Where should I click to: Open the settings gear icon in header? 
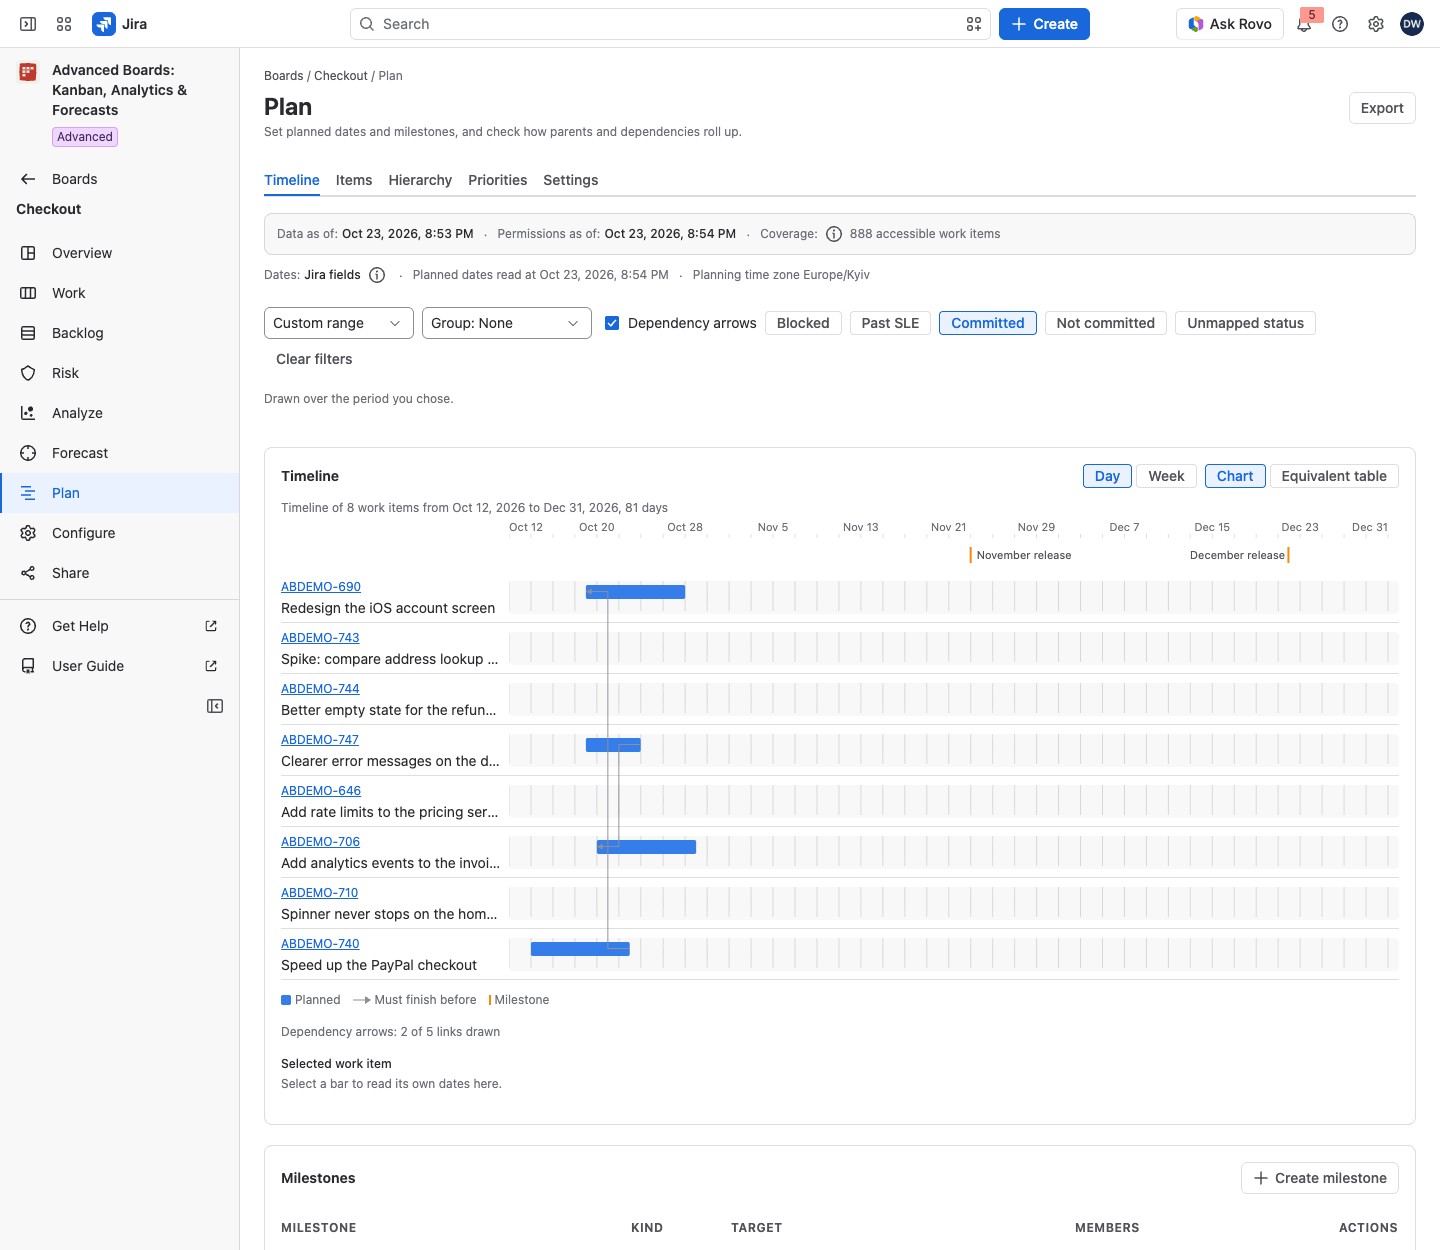point(1376,24)
